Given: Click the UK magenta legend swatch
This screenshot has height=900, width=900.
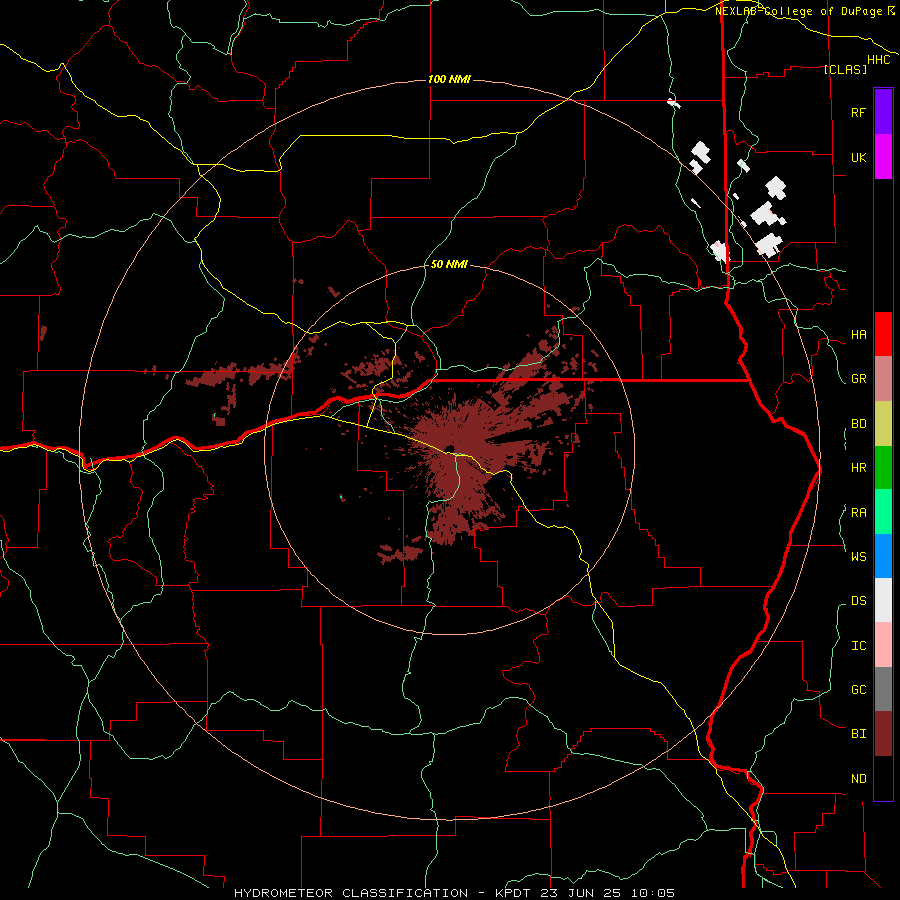Looking at the screenshot, I should [x=883, y=157].
